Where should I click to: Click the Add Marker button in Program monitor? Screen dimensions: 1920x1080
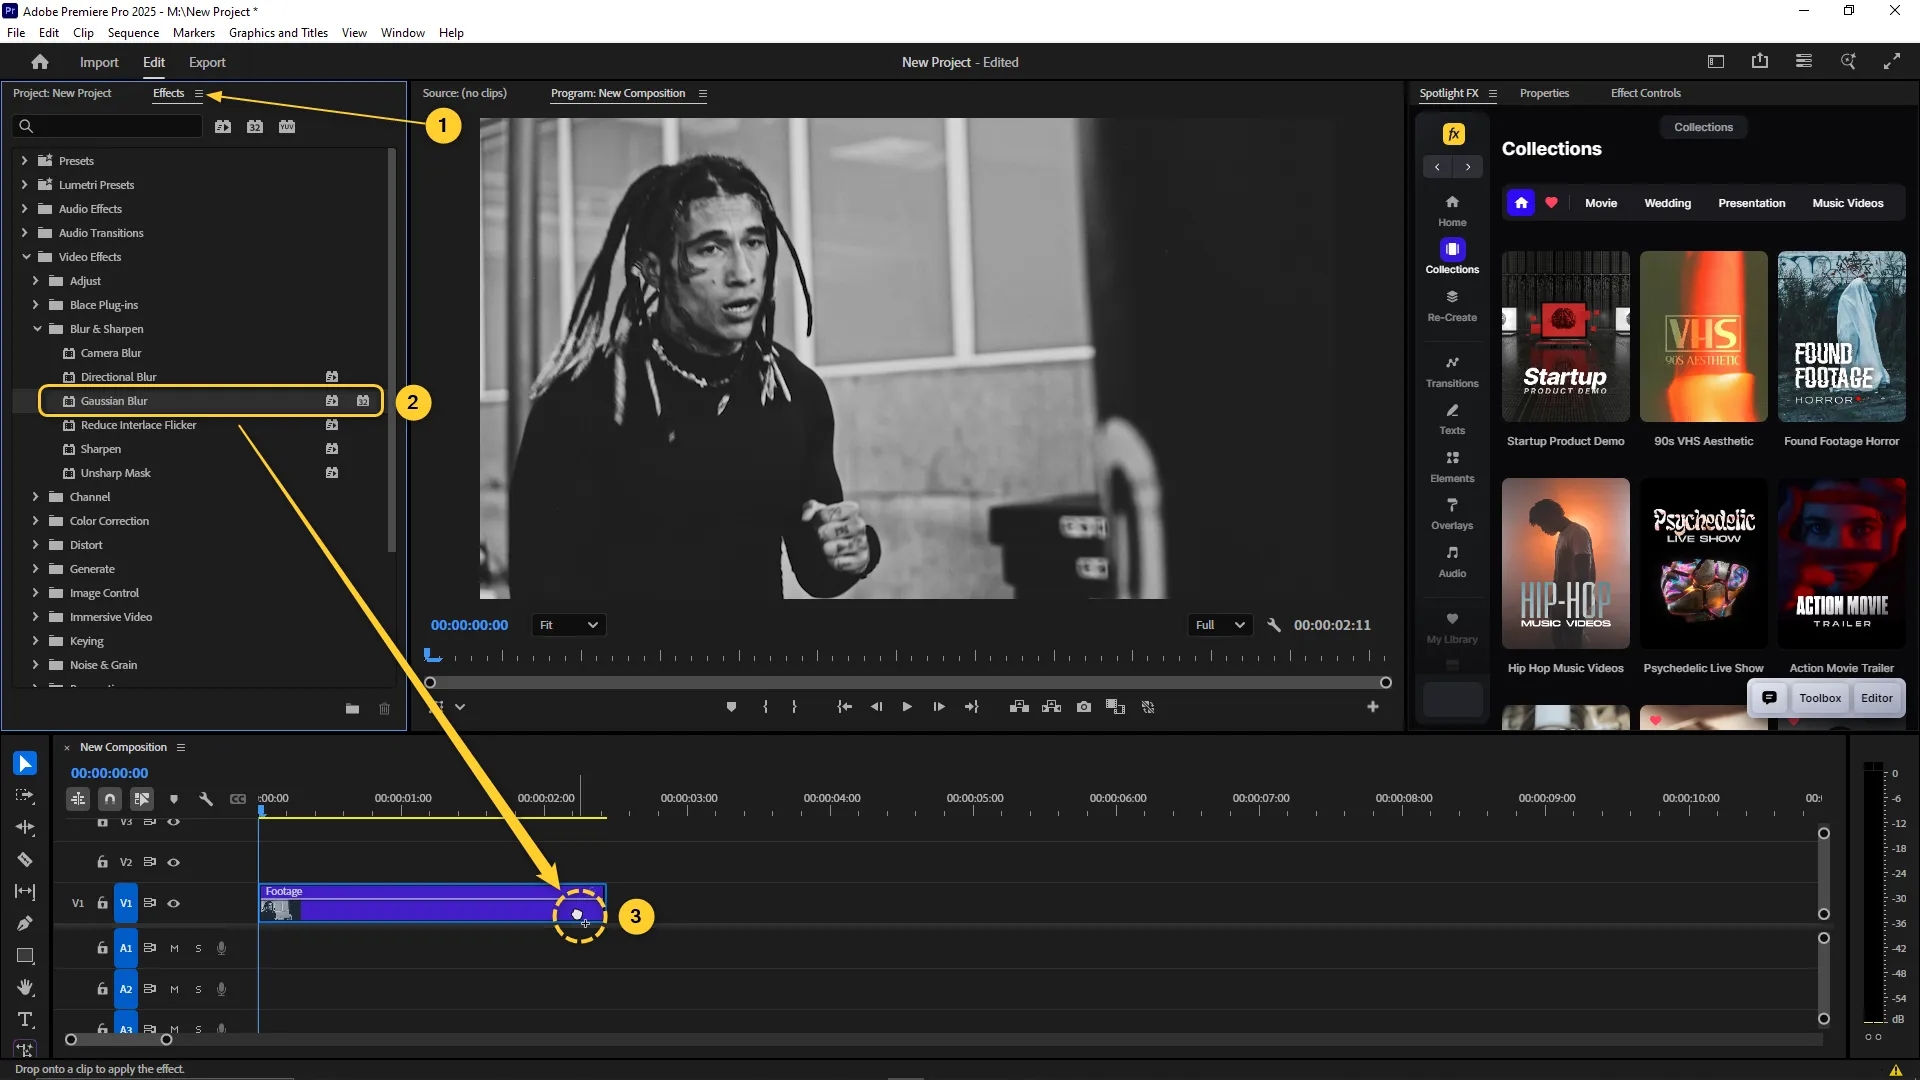pos(731,707)
